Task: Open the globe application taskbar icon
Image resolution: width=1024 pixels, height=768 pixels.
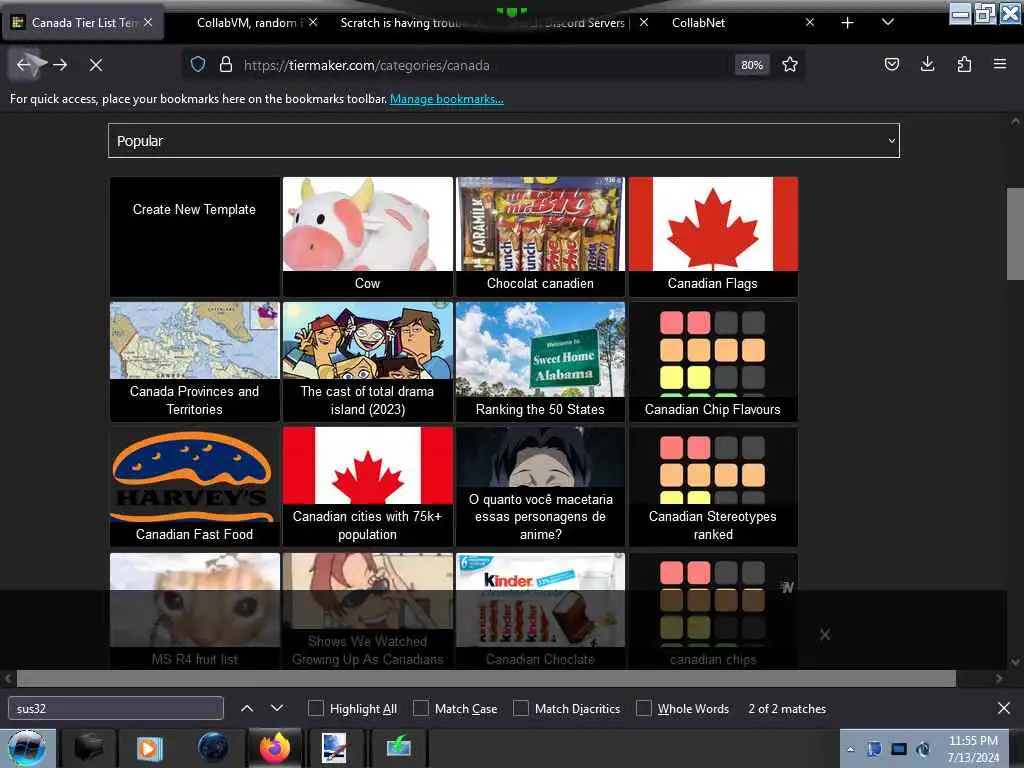Action: coord(213,748)
